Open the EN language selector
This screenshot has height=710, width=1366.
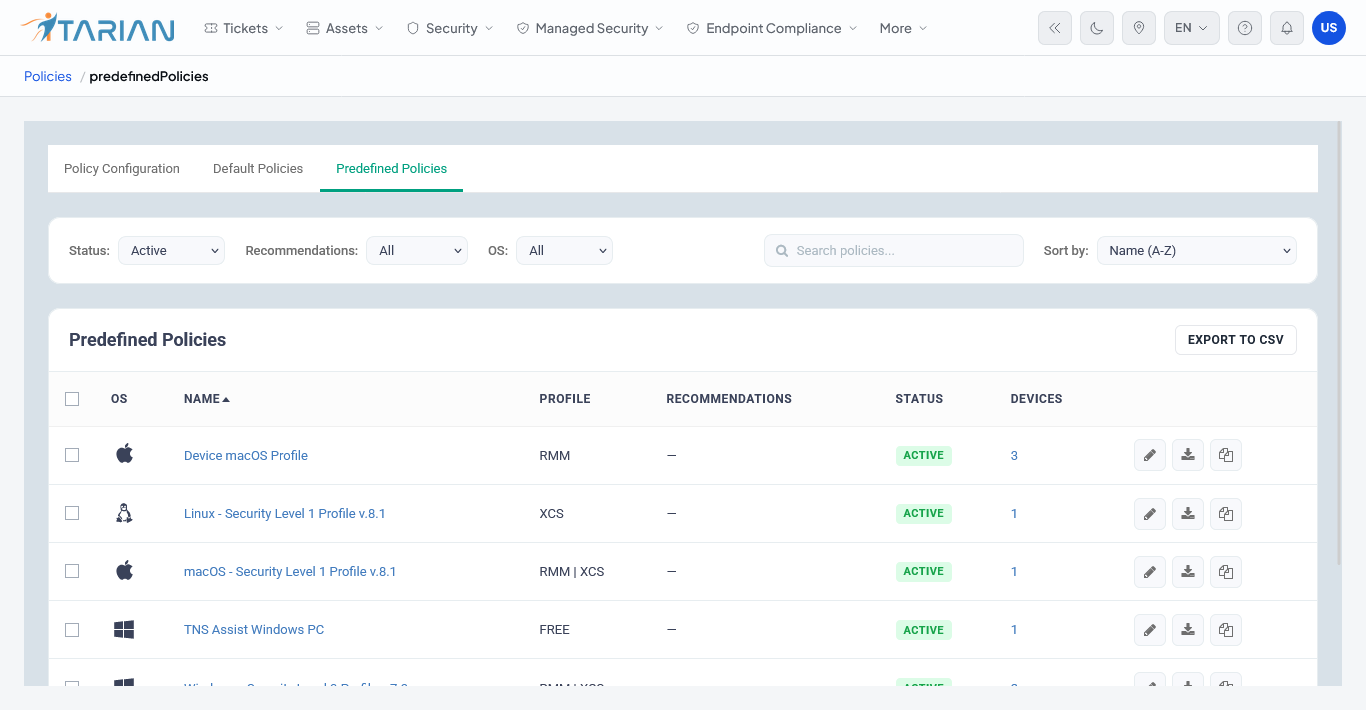pos(1192,28)
